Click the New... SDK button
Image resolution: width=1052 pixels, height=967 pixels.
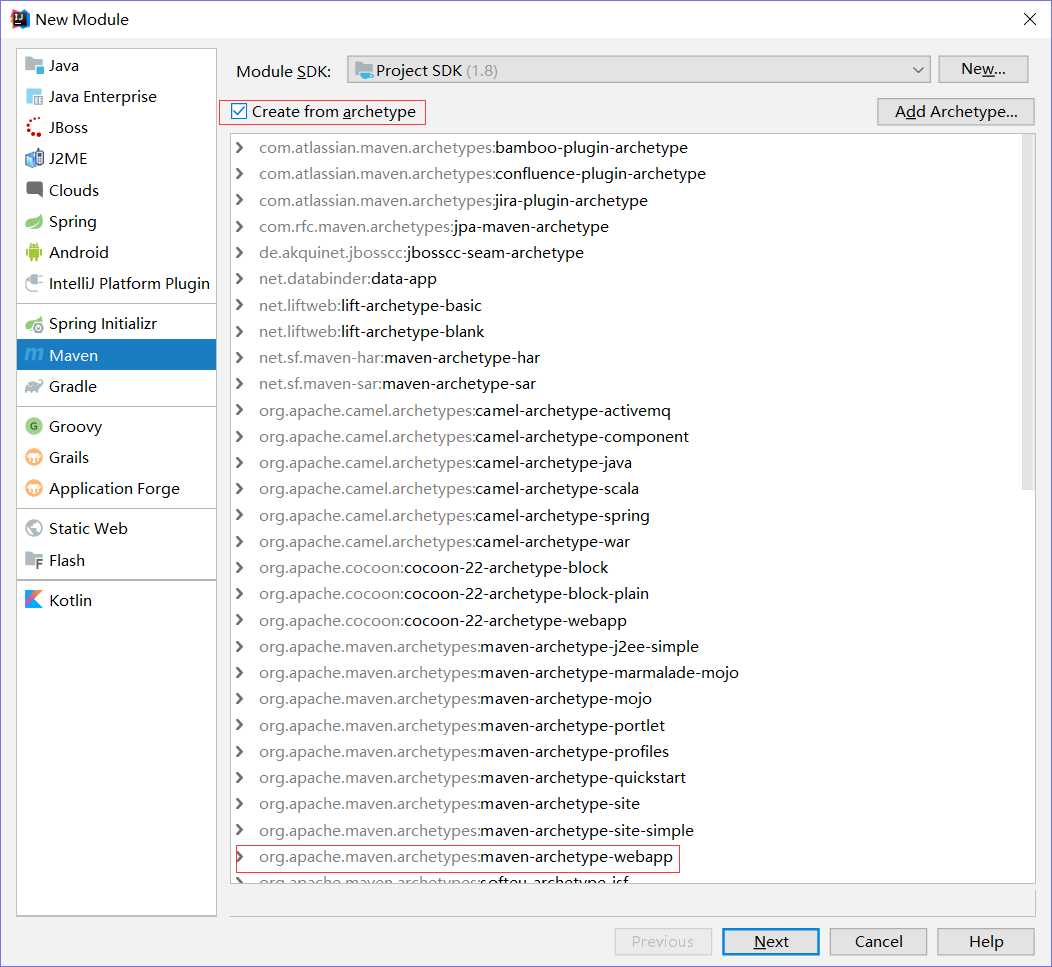[983, 69]
